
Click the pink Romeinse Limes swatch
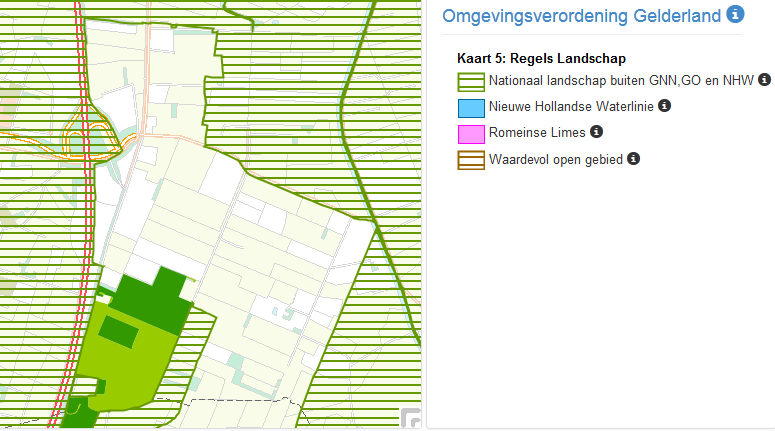pos(471,134)
